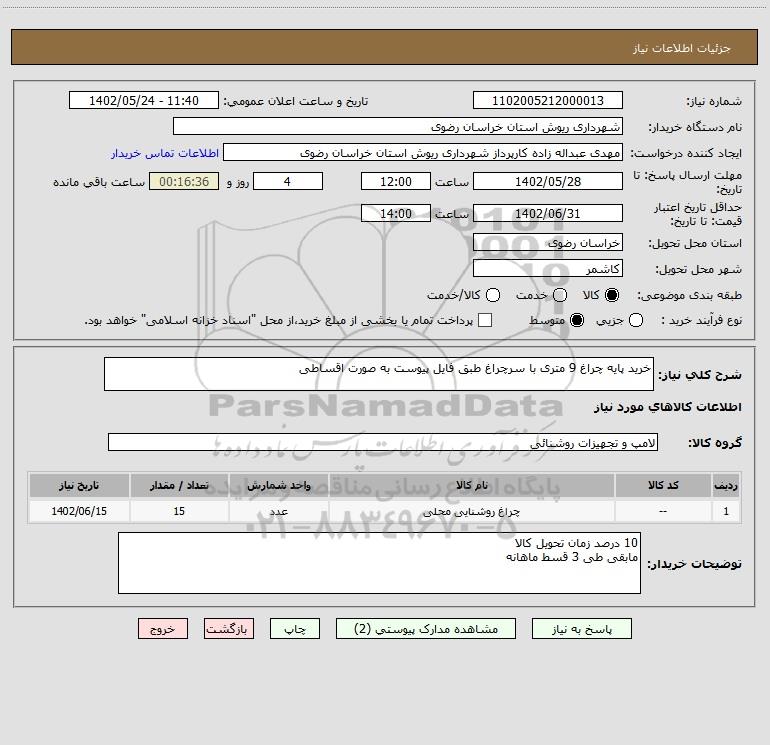The width and height of the screenshot is (770, 745).
Task: Open the اطلاعات تماس خریدار link
Action: (165, 153)
